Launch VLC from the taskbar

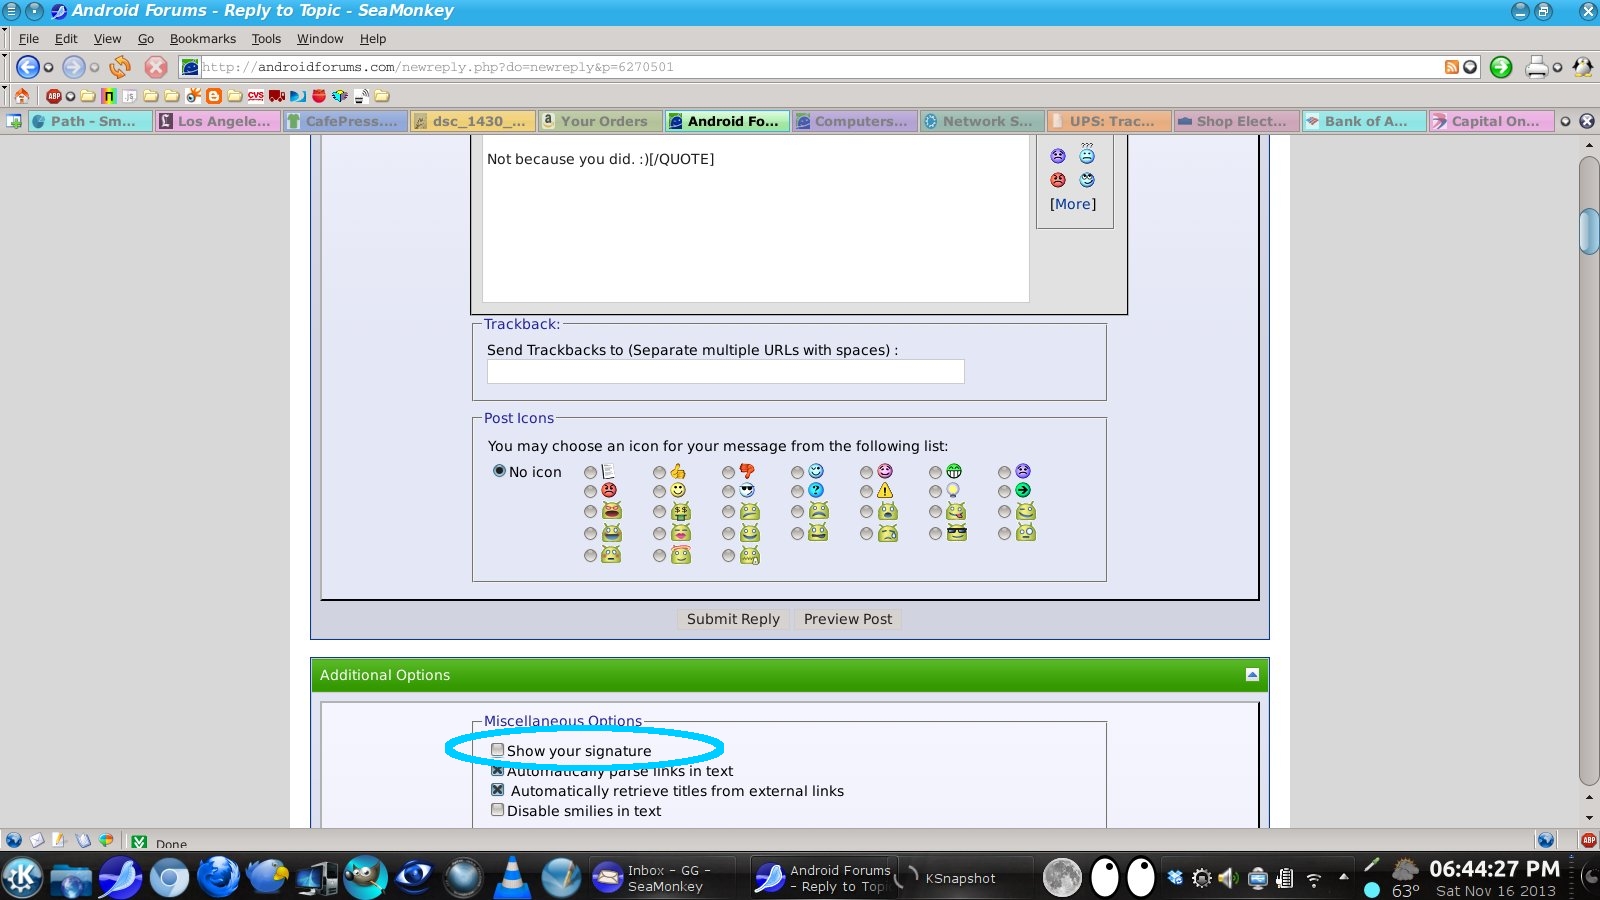[x=513, y=877]
